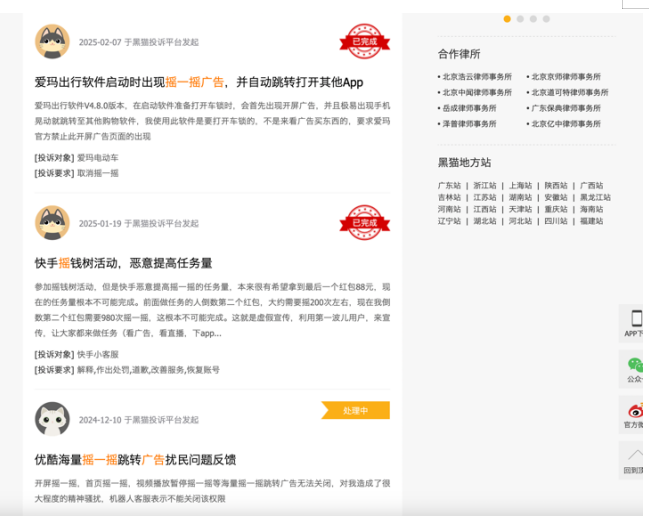
Task: Click the 2025-01-19 于黑猫投诉平台发起 date line
Action: point(139,224)
